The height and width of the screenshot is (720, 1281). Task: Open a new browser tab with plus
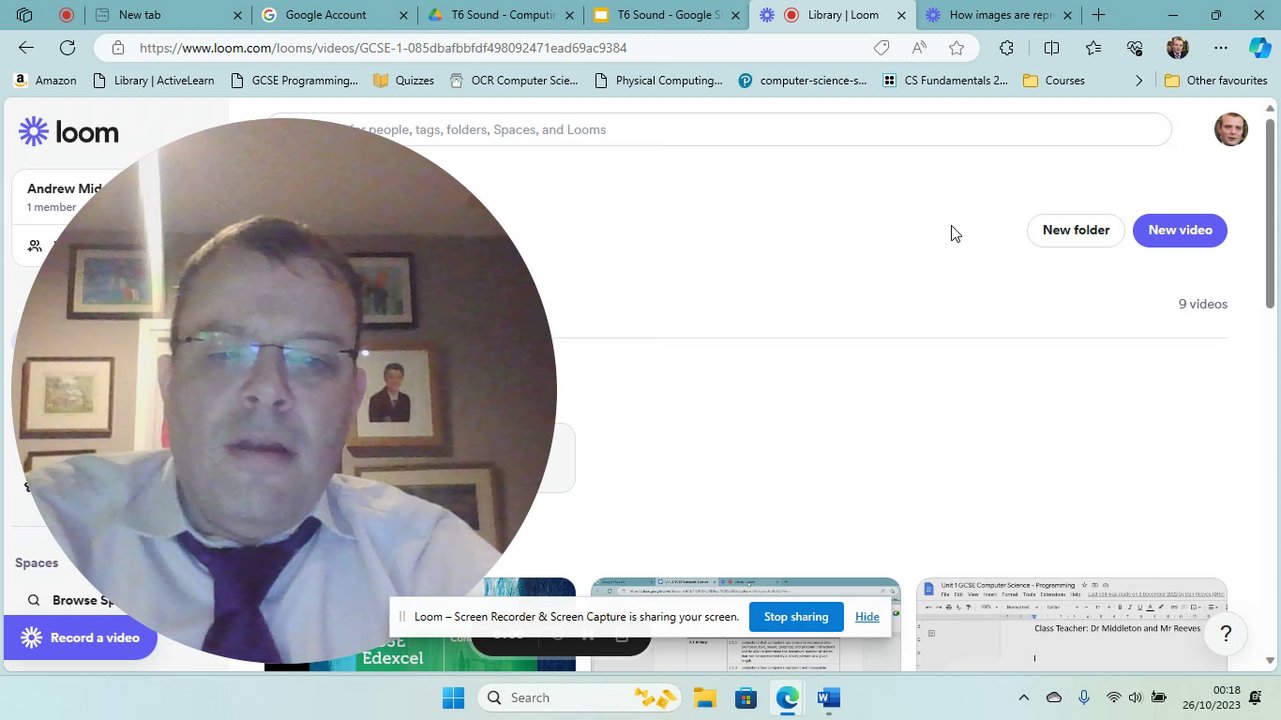click(x=1098, y=15)
